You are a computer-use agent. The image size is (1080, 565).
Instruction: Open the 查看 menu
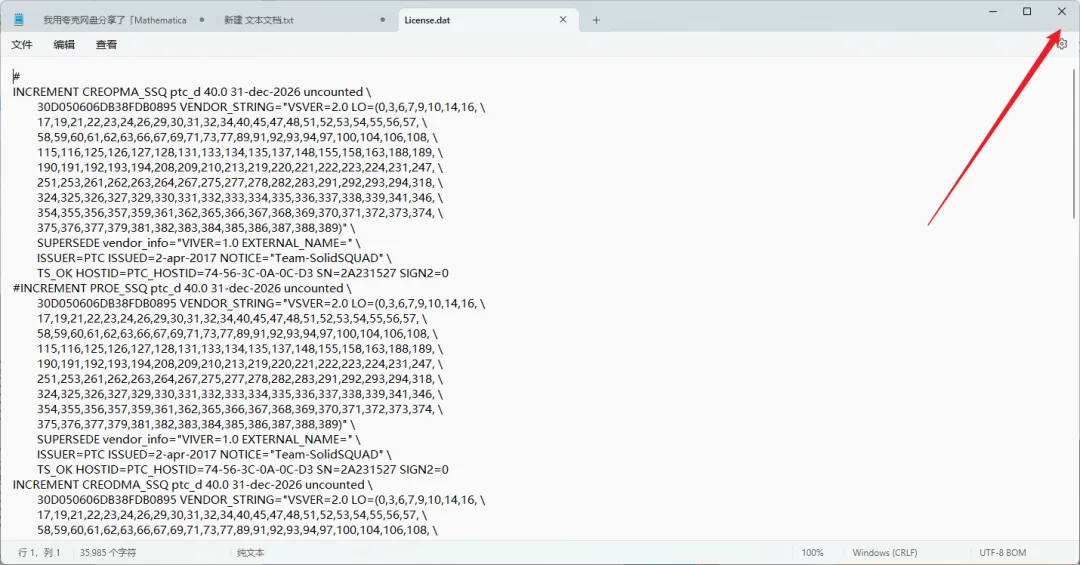[106, 45]
